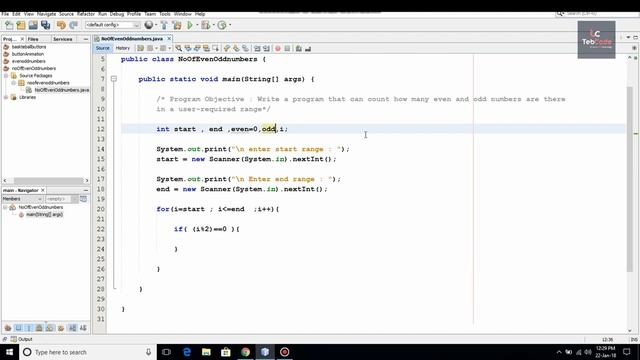This screenshot has height=360, width=640.
Task: Open the Output window button
Action: (x=22, y=339)
